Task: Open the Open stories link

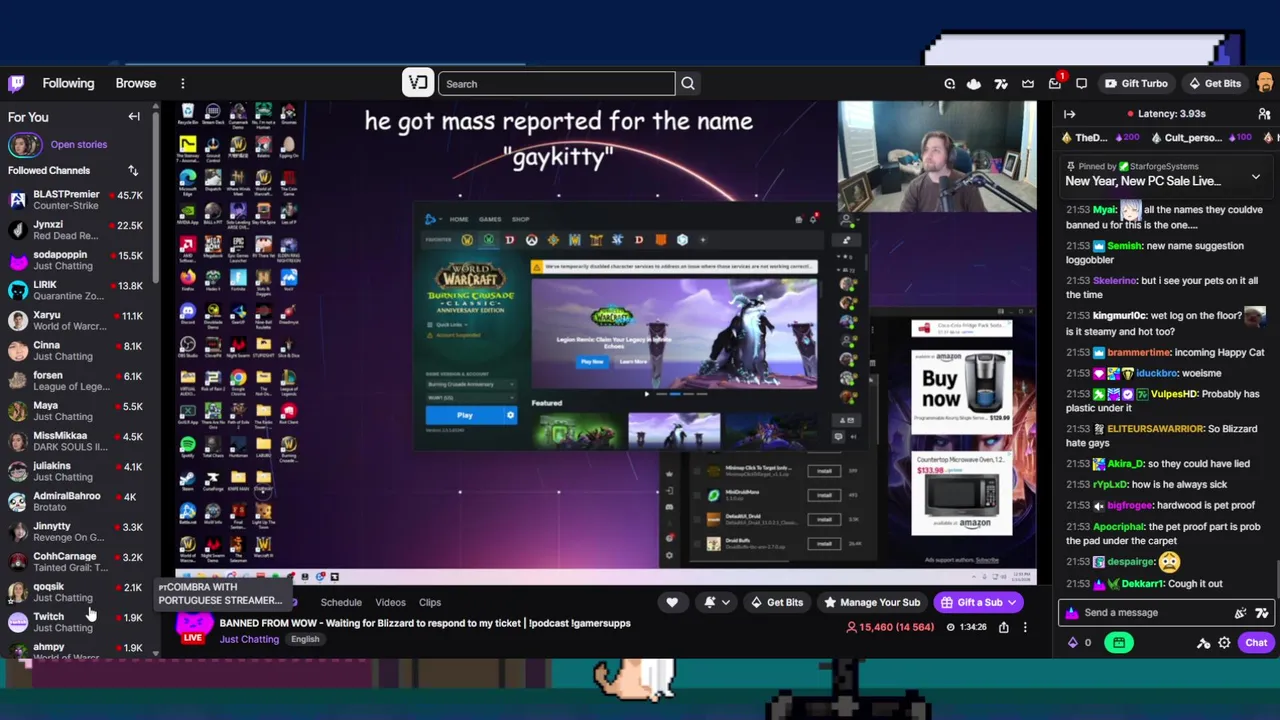Action: pyautogui.click(x=78, y=145)
